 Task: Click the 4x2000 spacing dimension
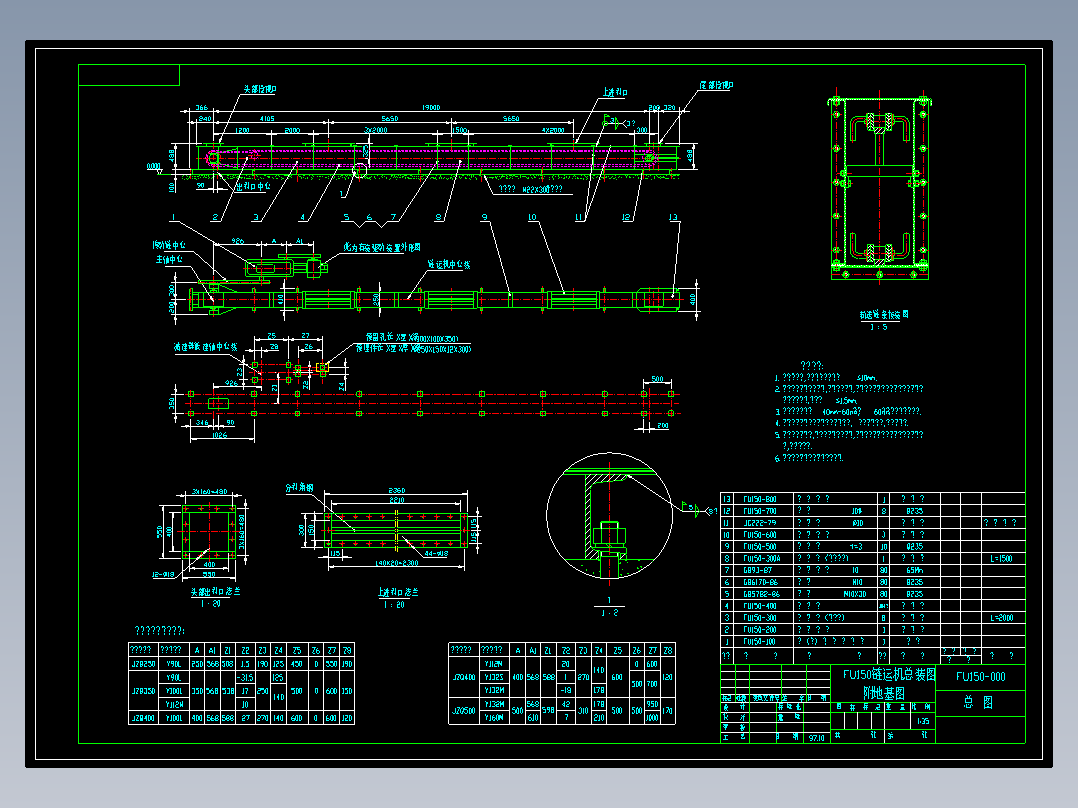pyautogui.click(x=553, y=130)
